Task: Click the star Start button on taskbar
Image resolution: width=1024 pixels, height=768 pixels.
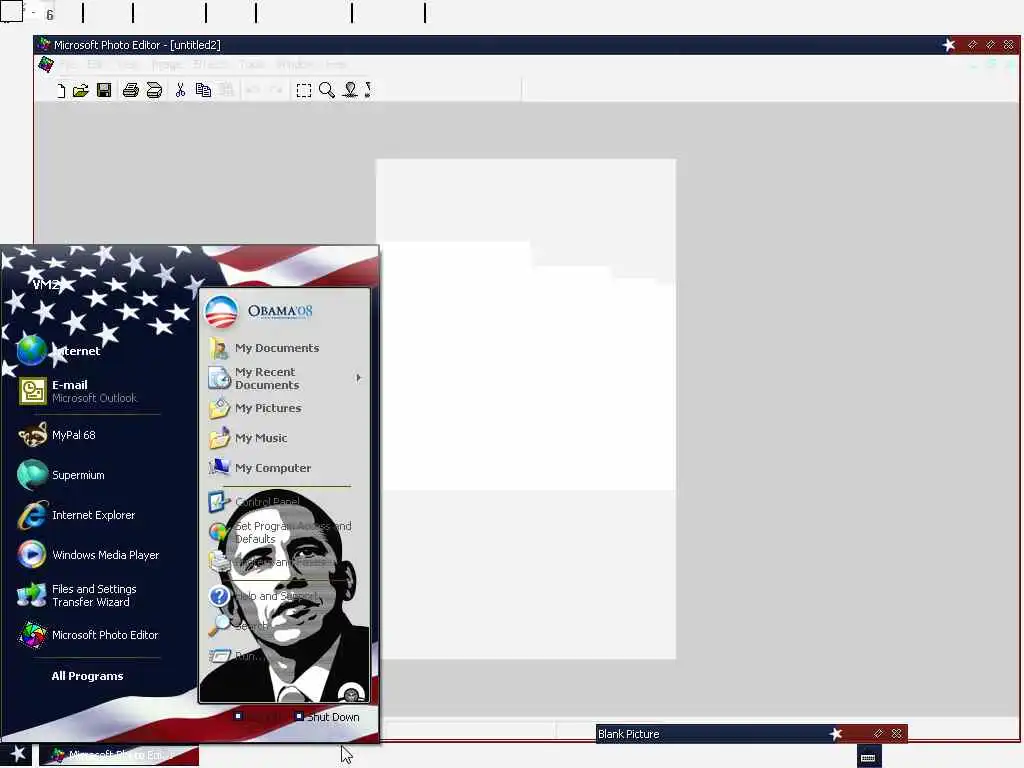Action: click(x=18, y=755)
